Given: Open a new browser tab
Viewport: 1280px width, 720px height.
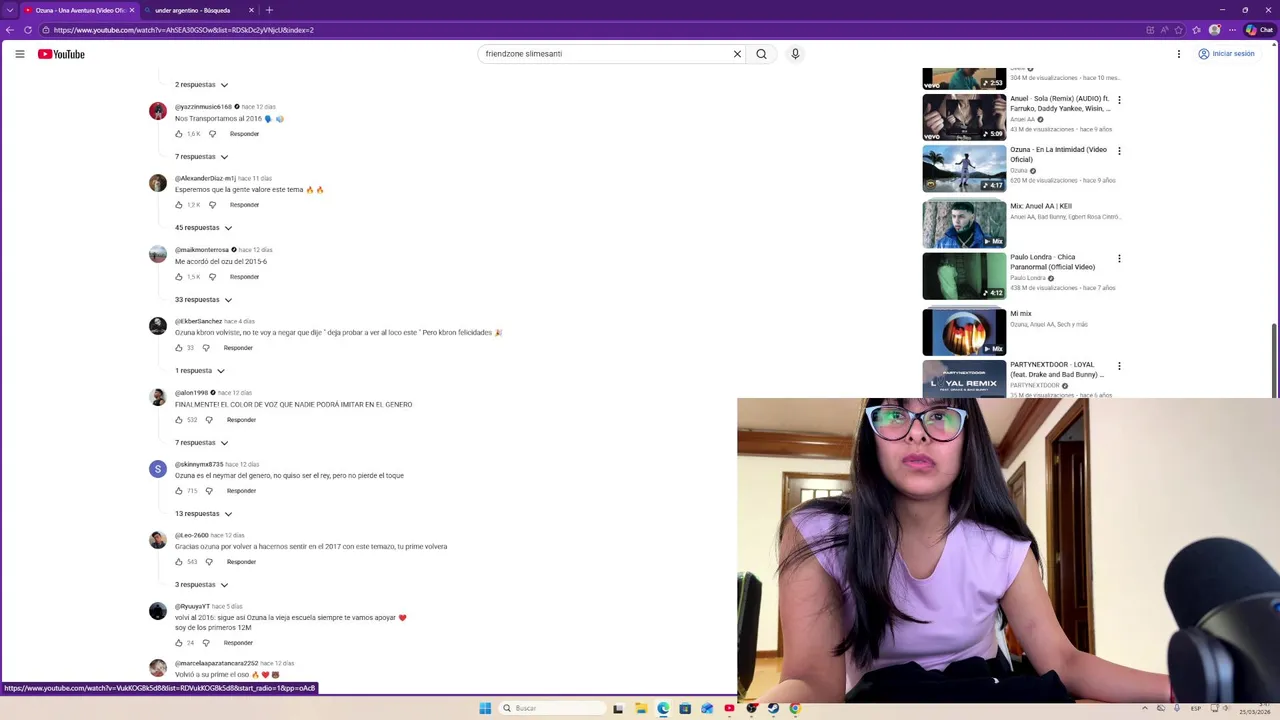Looking at the screenshot, I should tap(269, 10).
